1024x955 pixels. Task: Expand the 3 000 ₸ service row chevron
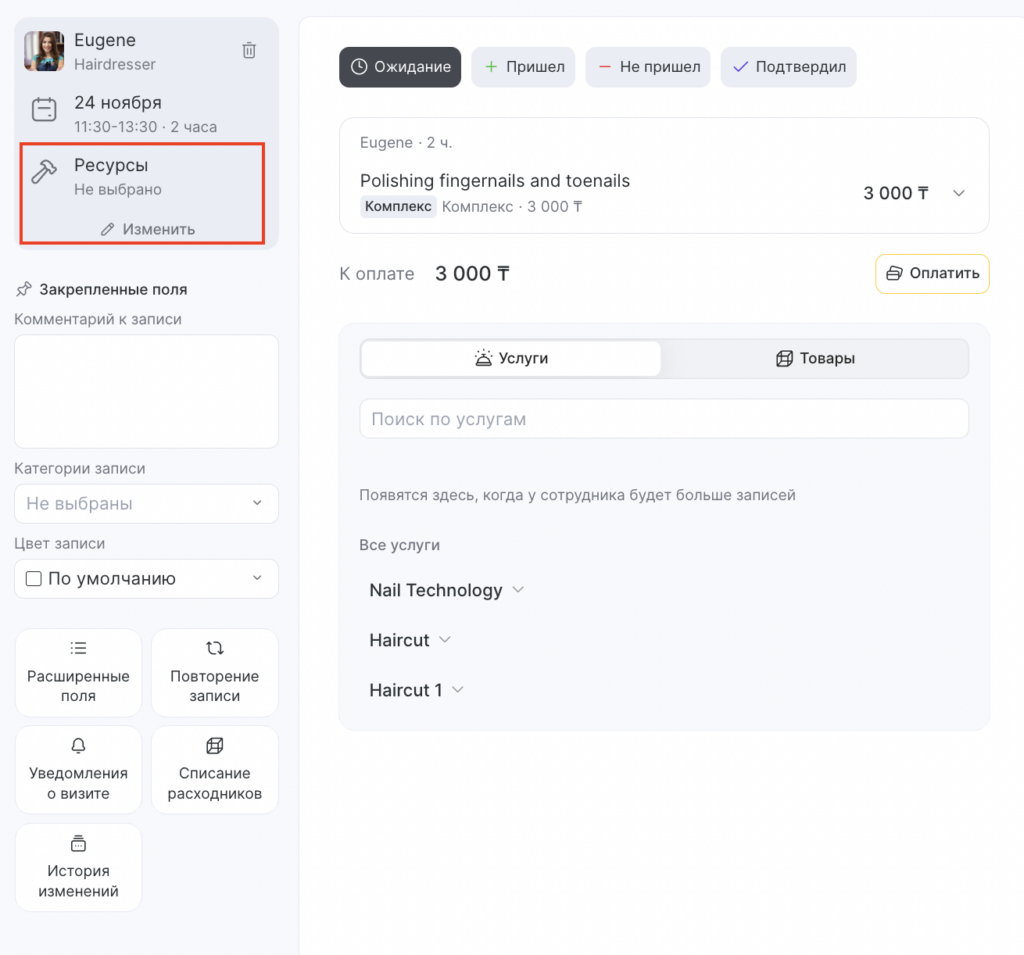pos(959,193)
